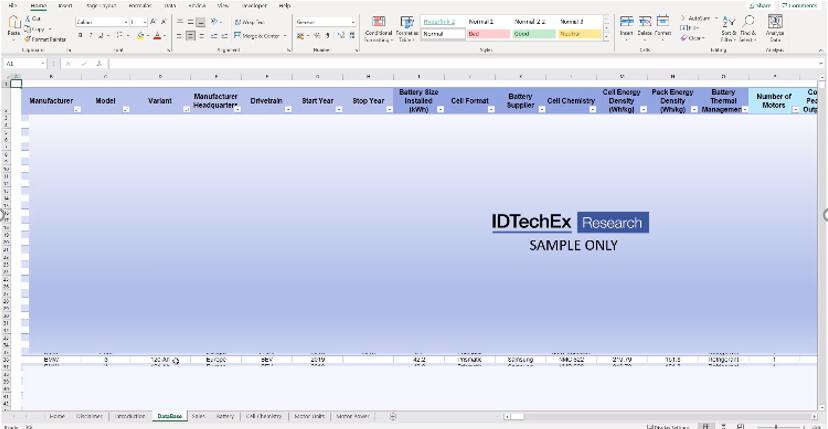This screenshot has width=828, height=429.
Task: Open the Cell Format filter dropdown
Action: pos(491,109)
